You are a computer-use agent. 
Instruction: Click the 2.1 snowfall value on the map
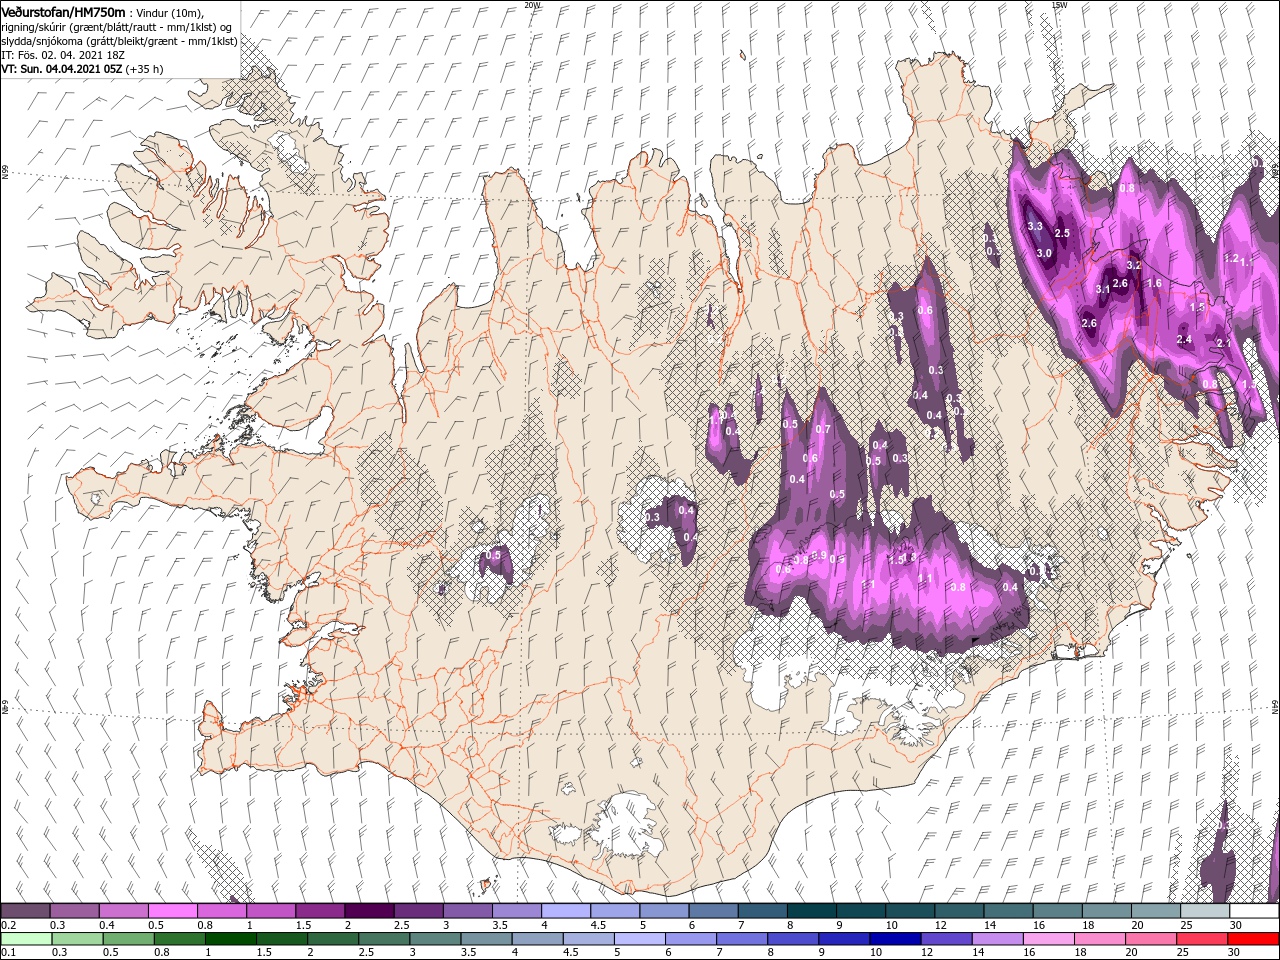(1223, 343)
